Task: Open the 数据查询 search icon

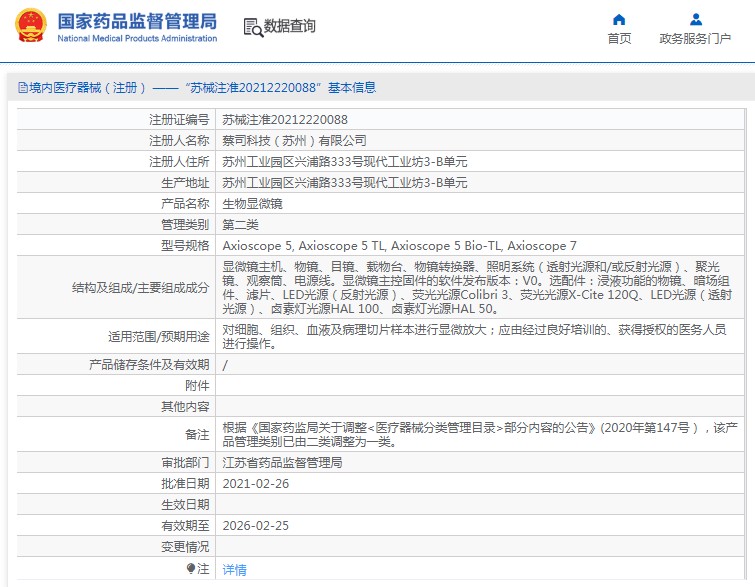Action: [x=253, y=27]
